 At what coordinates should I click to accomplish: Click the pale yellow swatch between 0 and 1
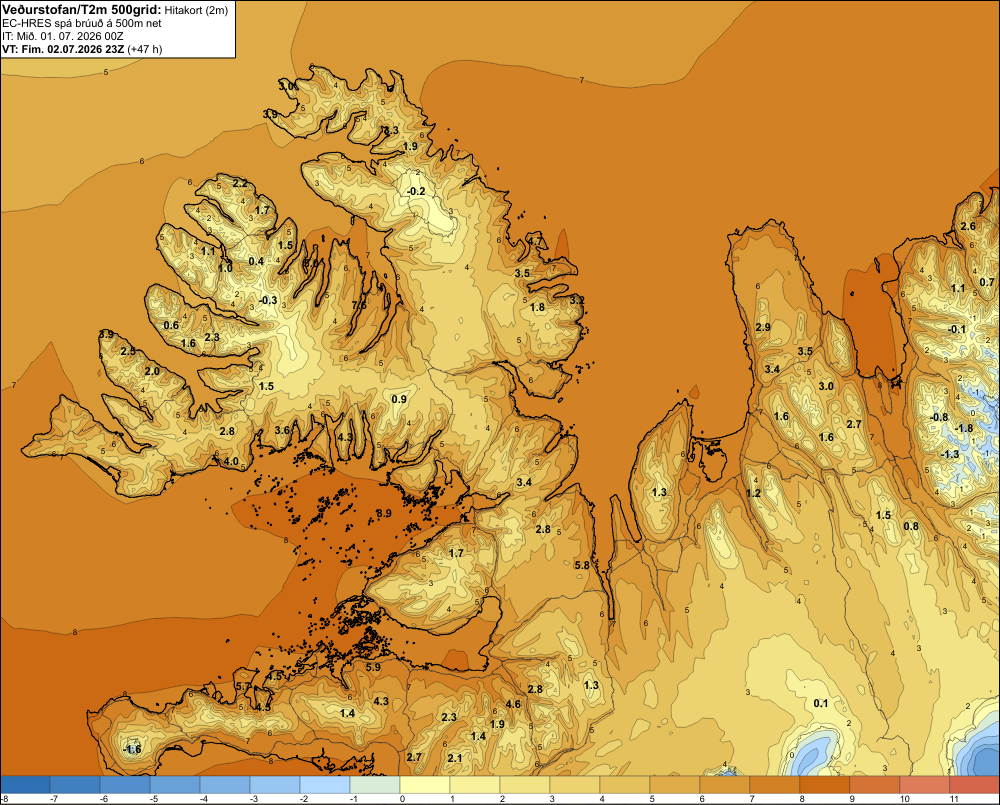[x=425, y=784]
